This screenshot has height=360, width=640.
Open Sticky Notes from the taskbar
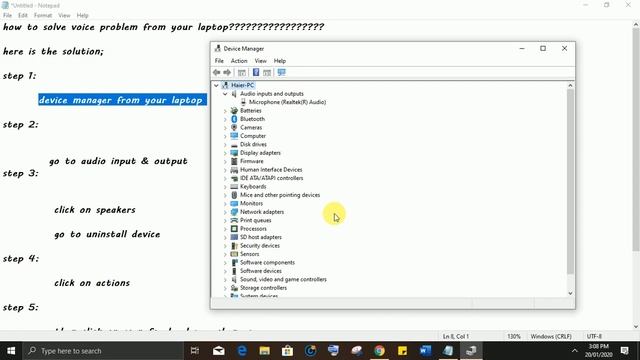click(x=402, y=351)
